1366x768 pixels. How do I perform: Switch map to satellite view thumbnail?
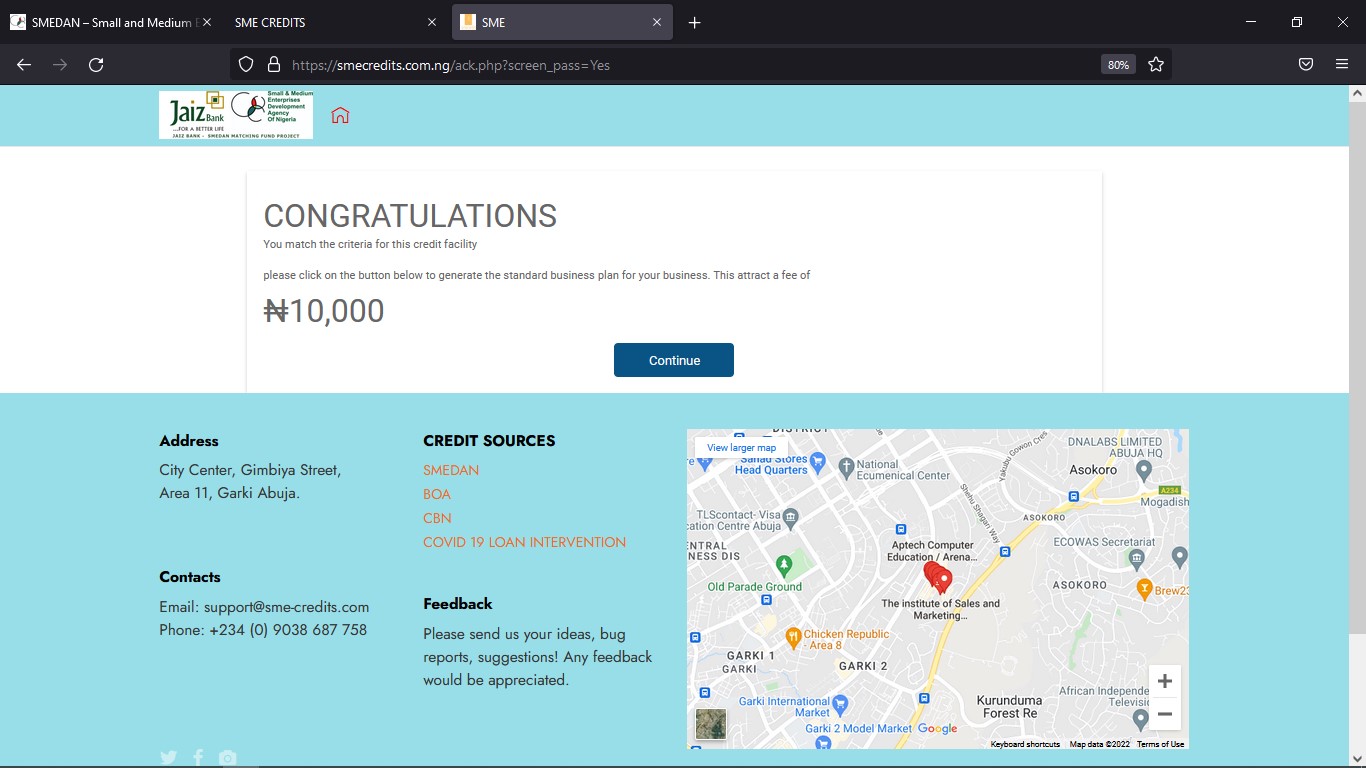click(x=711, y=724)
